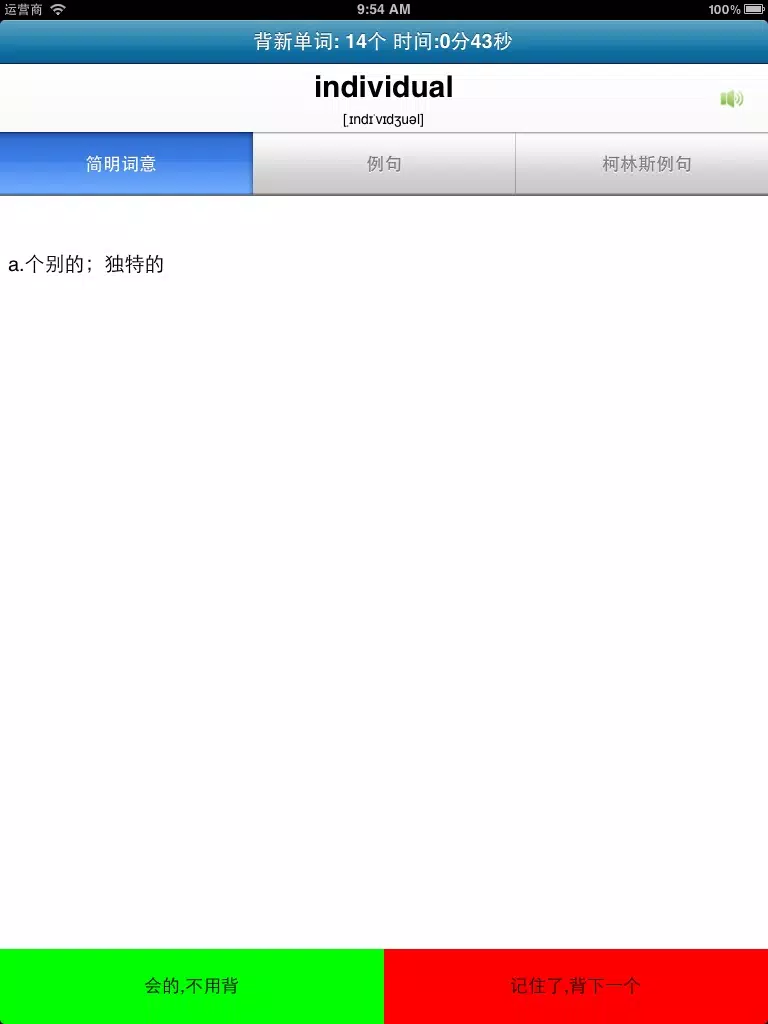Viewport: 768px width, 1024px height.
Task: Tap the green 会的,不用背 button
Action: [192, 986]
